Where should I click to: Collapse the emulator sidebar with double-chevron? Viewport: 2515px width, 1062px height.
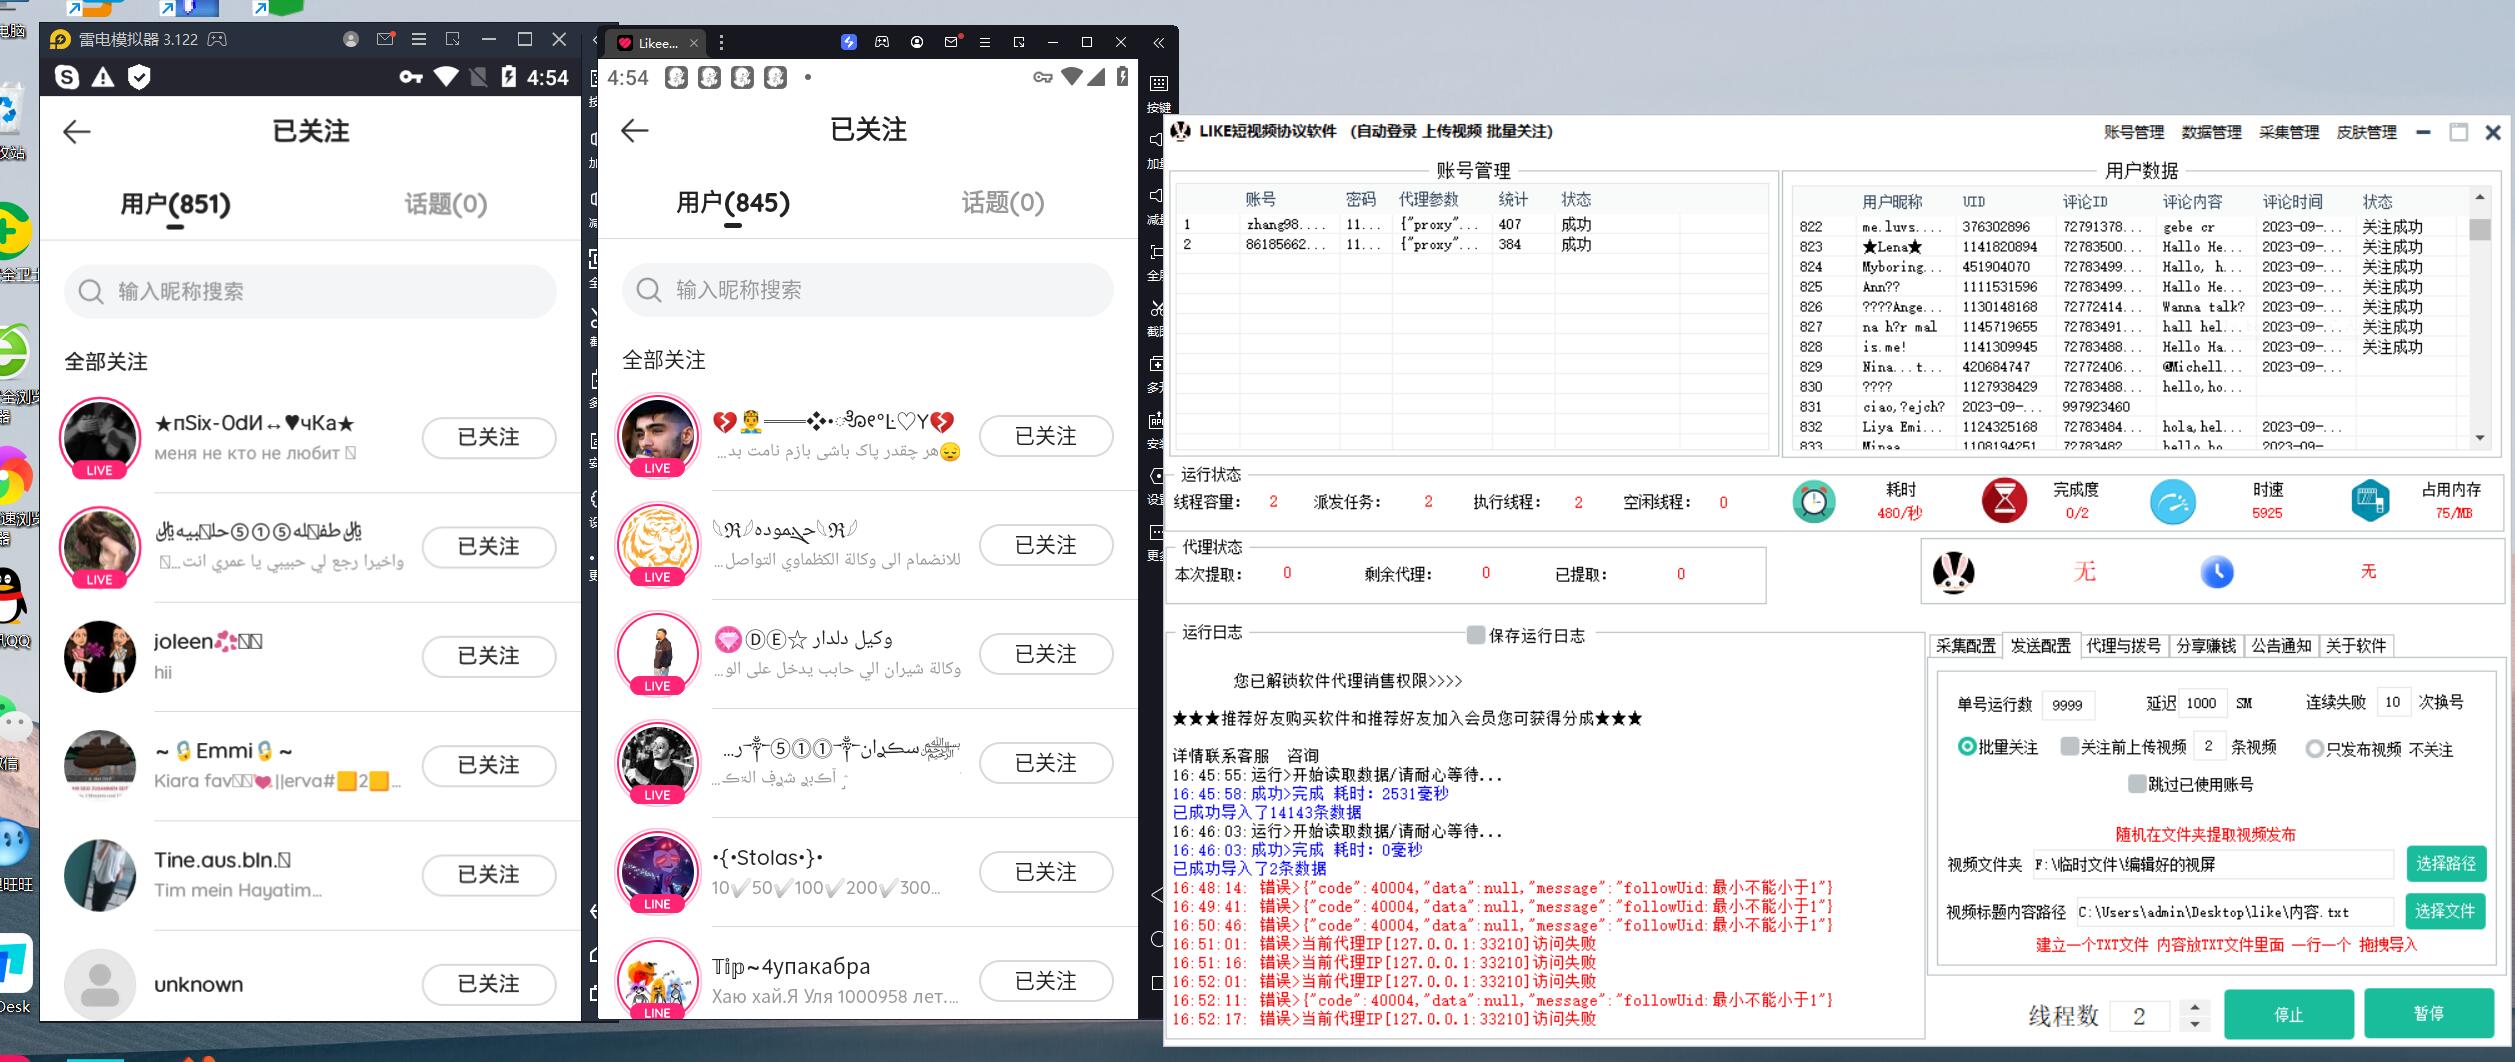point(1158,42)
